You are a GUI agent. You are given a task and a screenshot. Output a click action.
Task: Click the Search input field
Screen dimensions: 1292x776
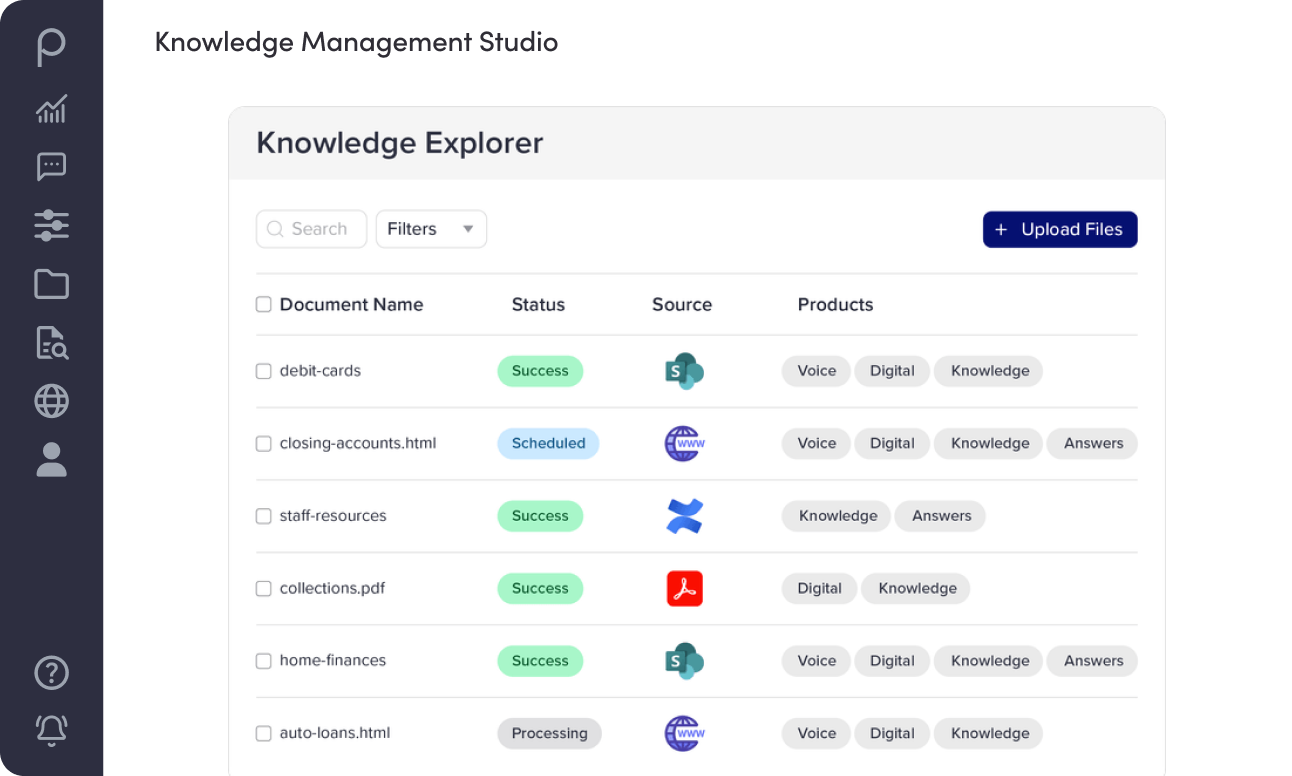click(x=318, y=229)
